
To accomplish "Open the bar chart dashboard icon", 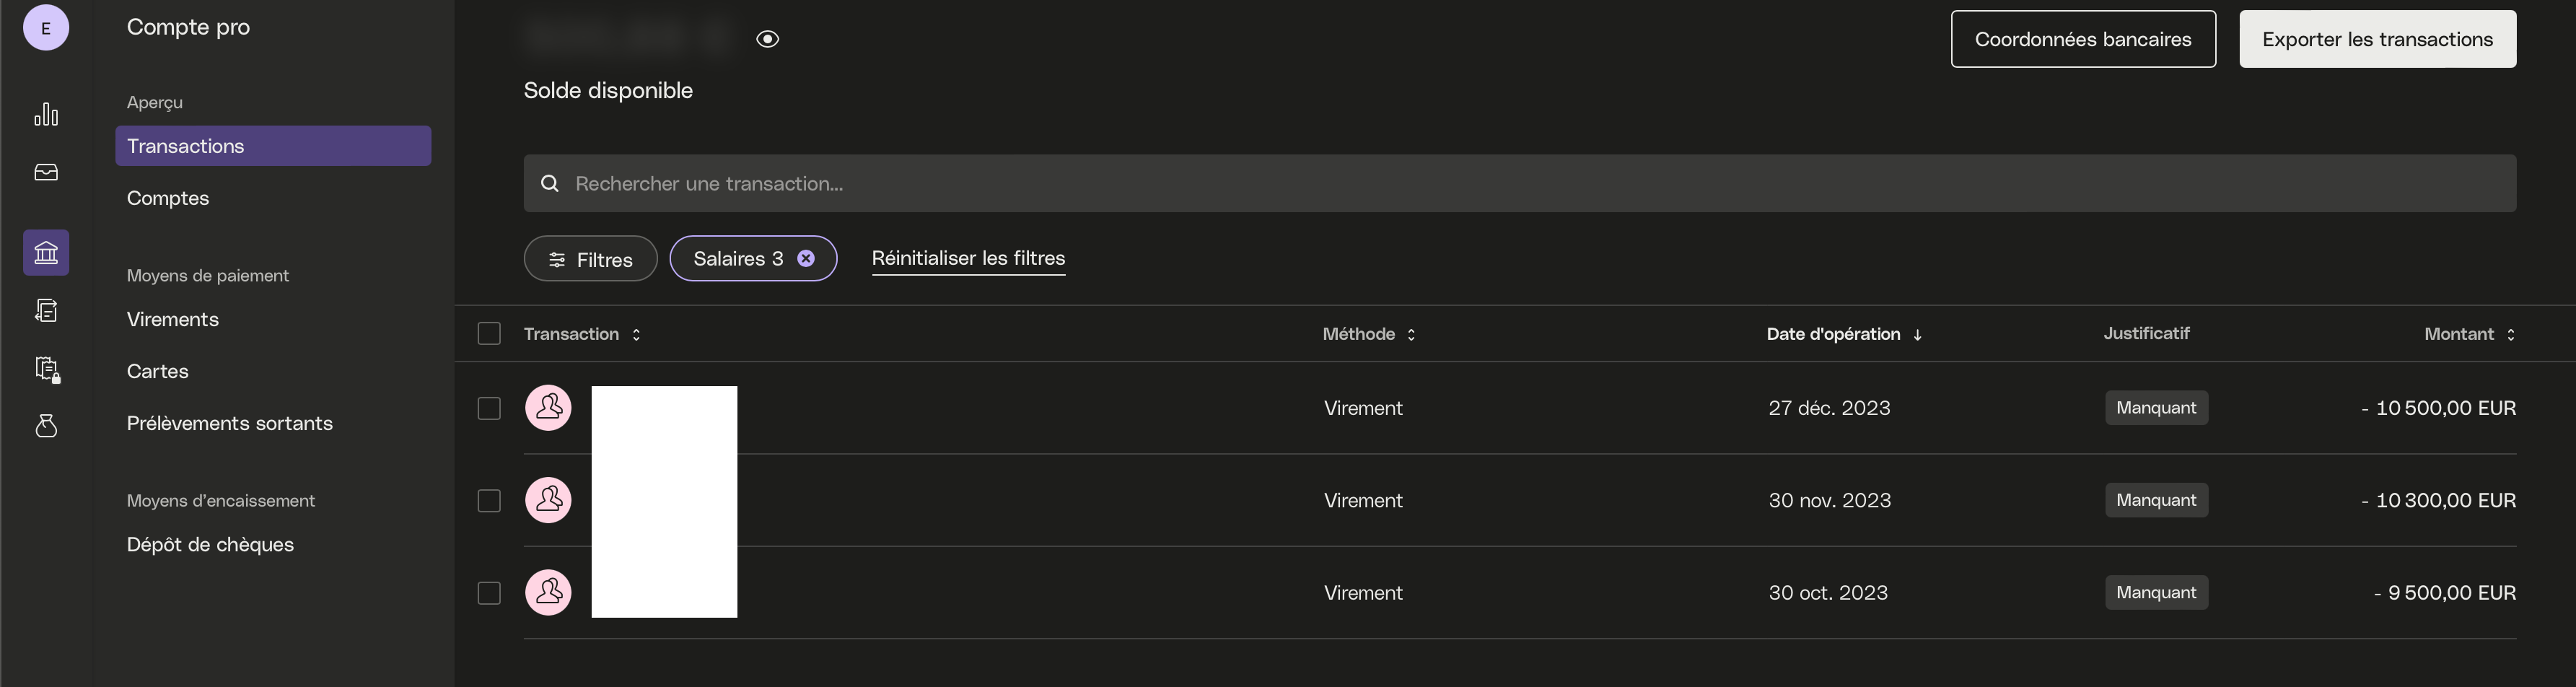I will point(46,114).
